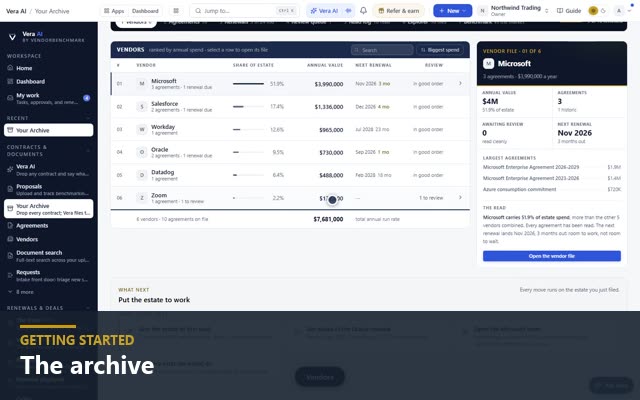Click the Salesforce S avatar
The width and height of the screenshot is (640, 400).
click(x=142, y=107)
